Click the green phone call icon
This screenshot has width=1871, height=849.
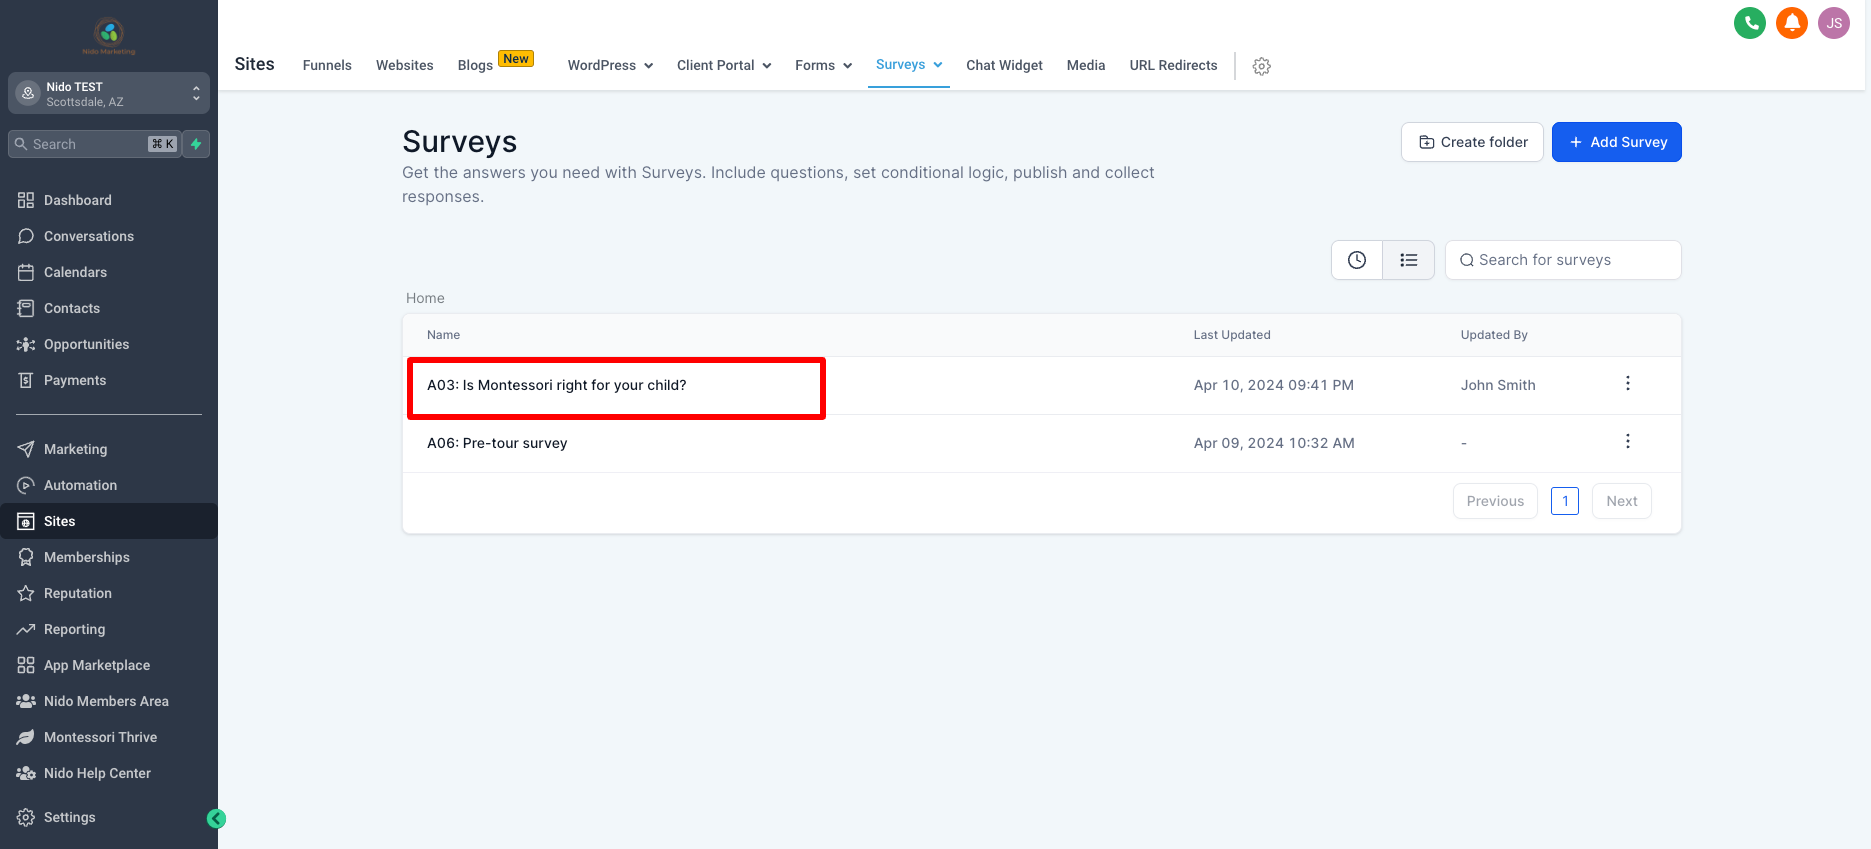[1750, 23]
